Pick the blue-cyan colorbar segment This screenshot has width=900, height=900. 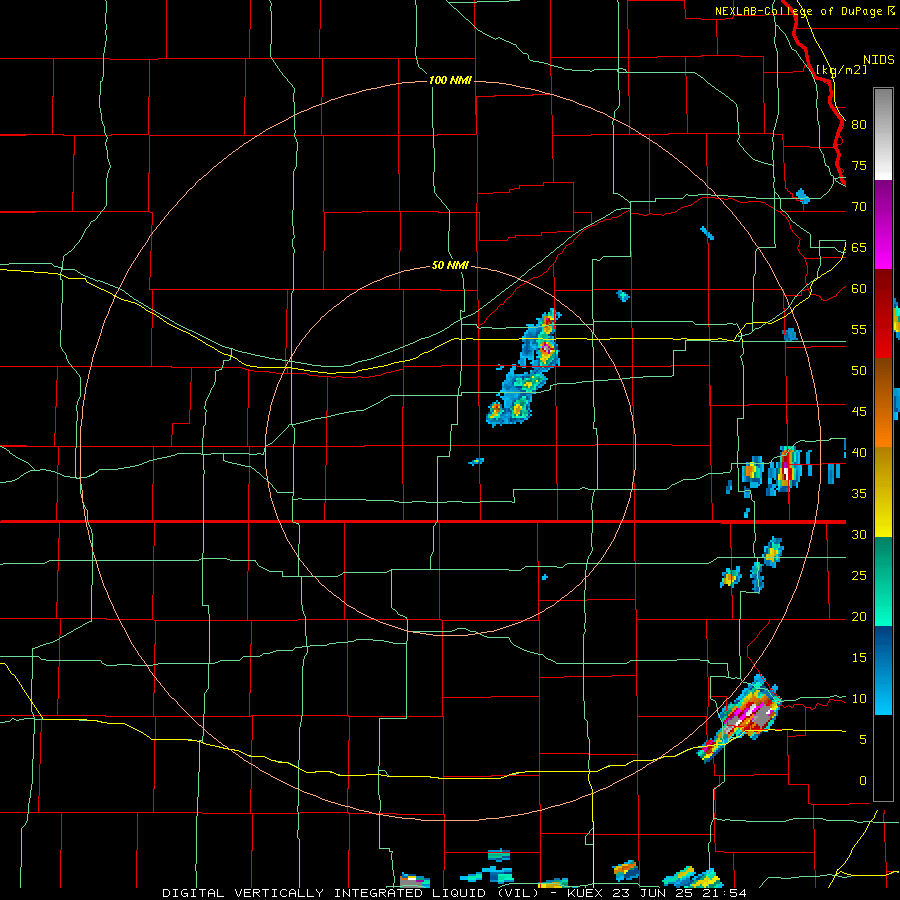point(883,670)
